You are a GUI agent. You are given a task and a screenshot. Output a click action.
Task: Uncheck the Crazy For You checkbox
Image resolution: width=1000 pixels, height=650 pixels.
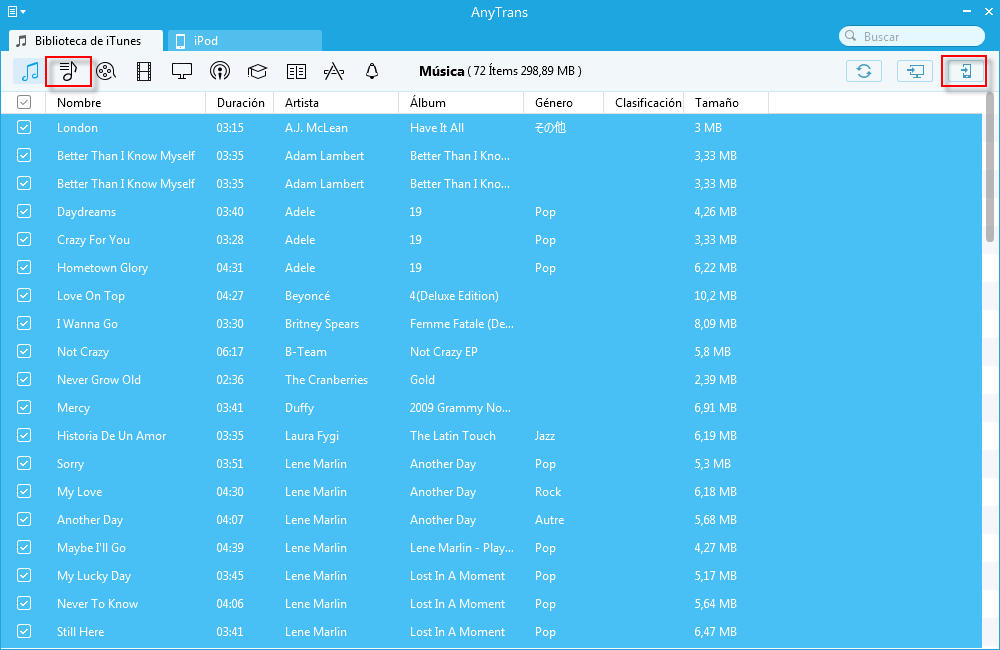click(24, 239)
